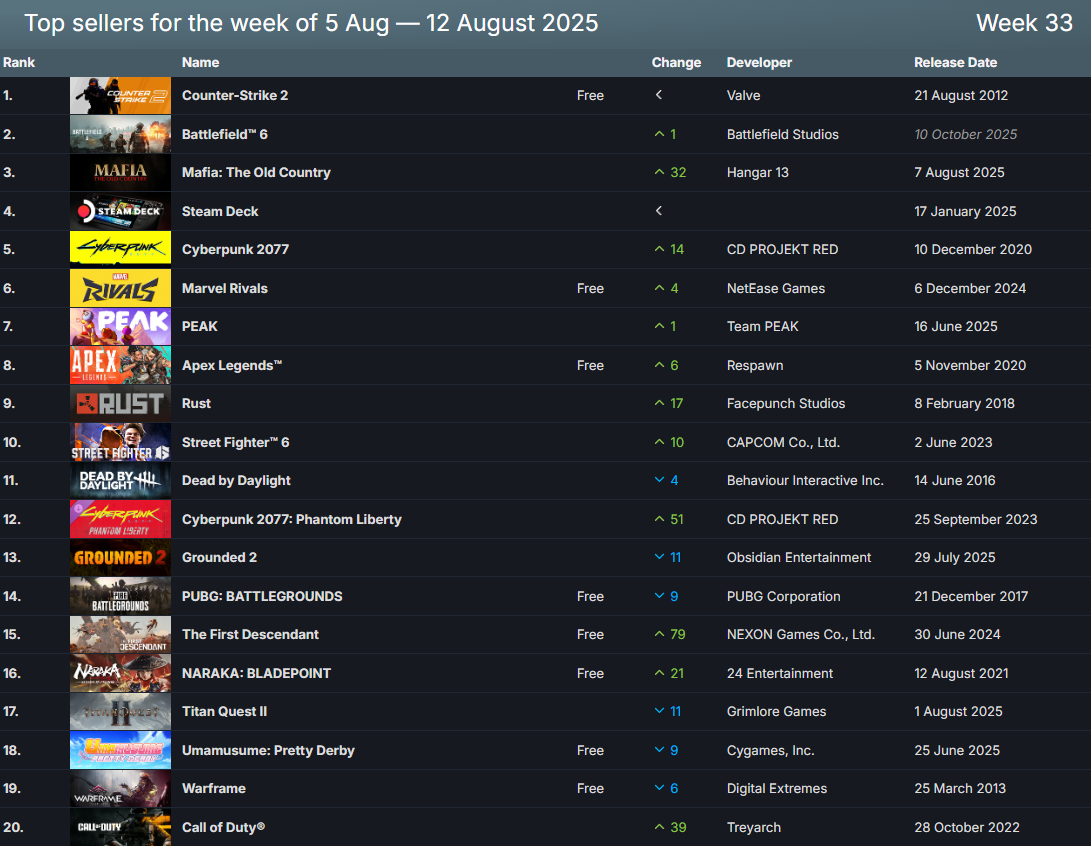This screenshot has height=846, width=1091.
Task: Click the '17 January 2025' release date
Action: [965, 212]
